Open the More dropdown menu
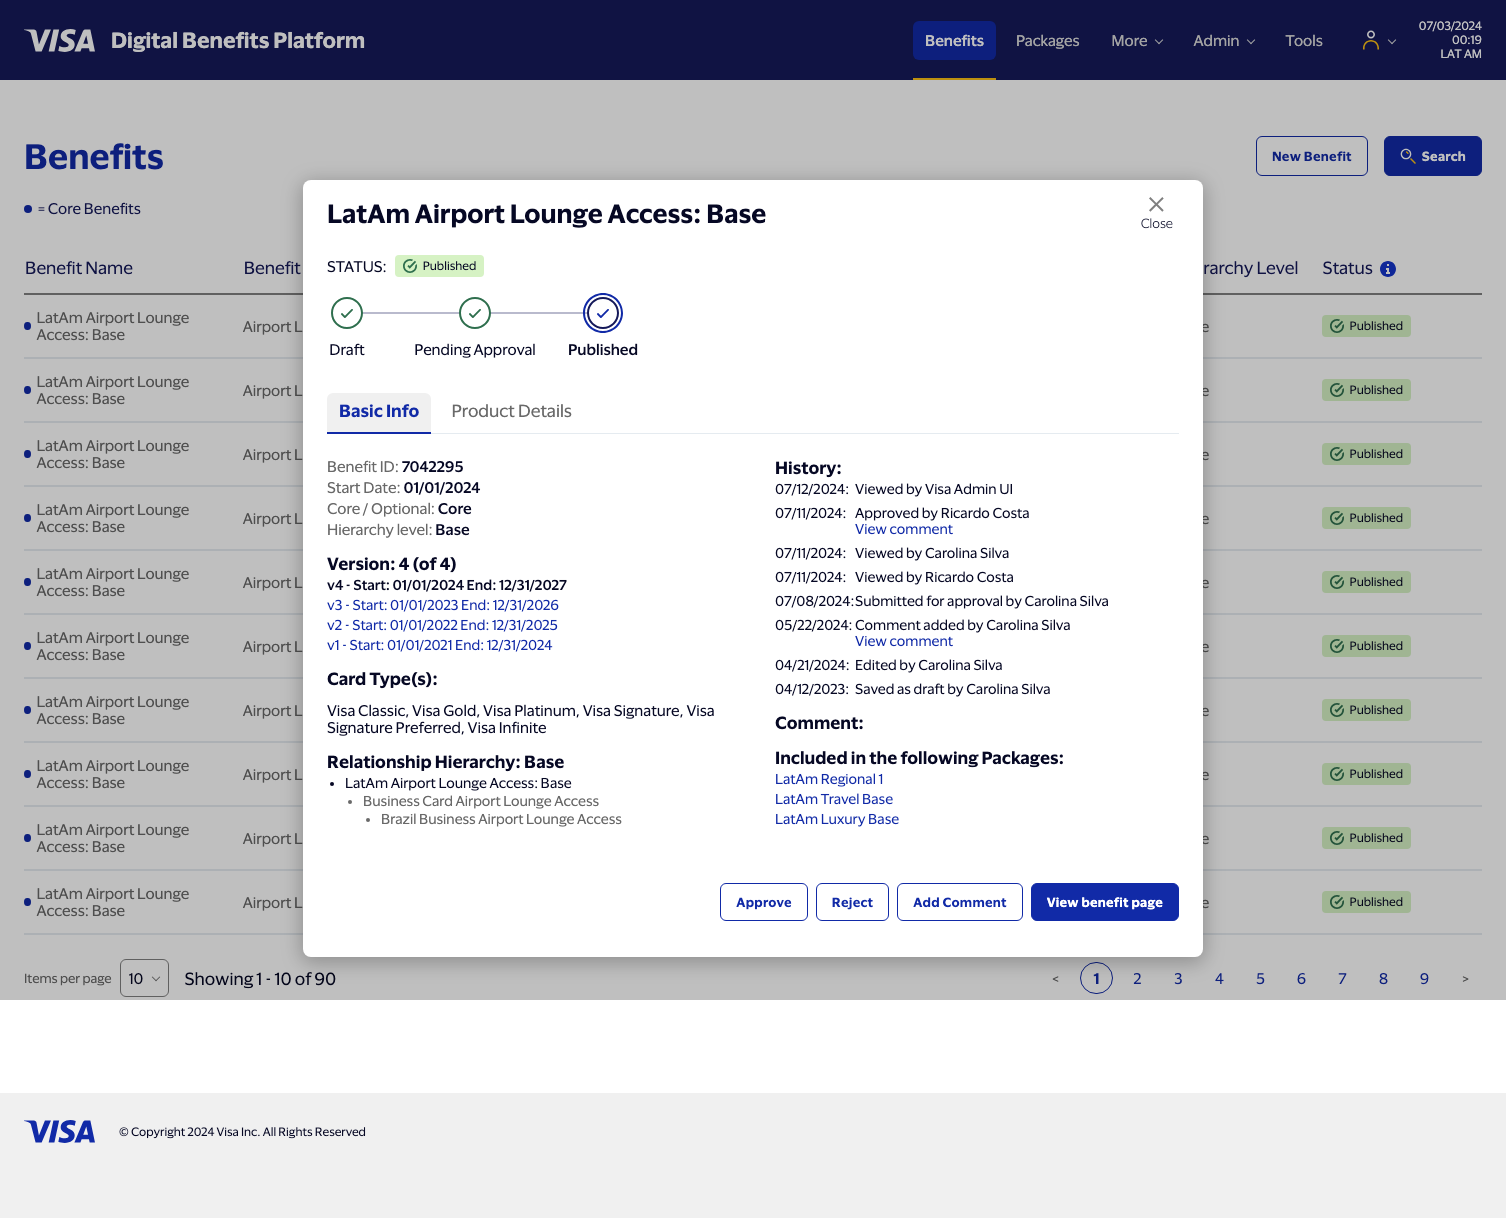Viewport: 1506px width, 1218px height. [x=1137, y=40]
